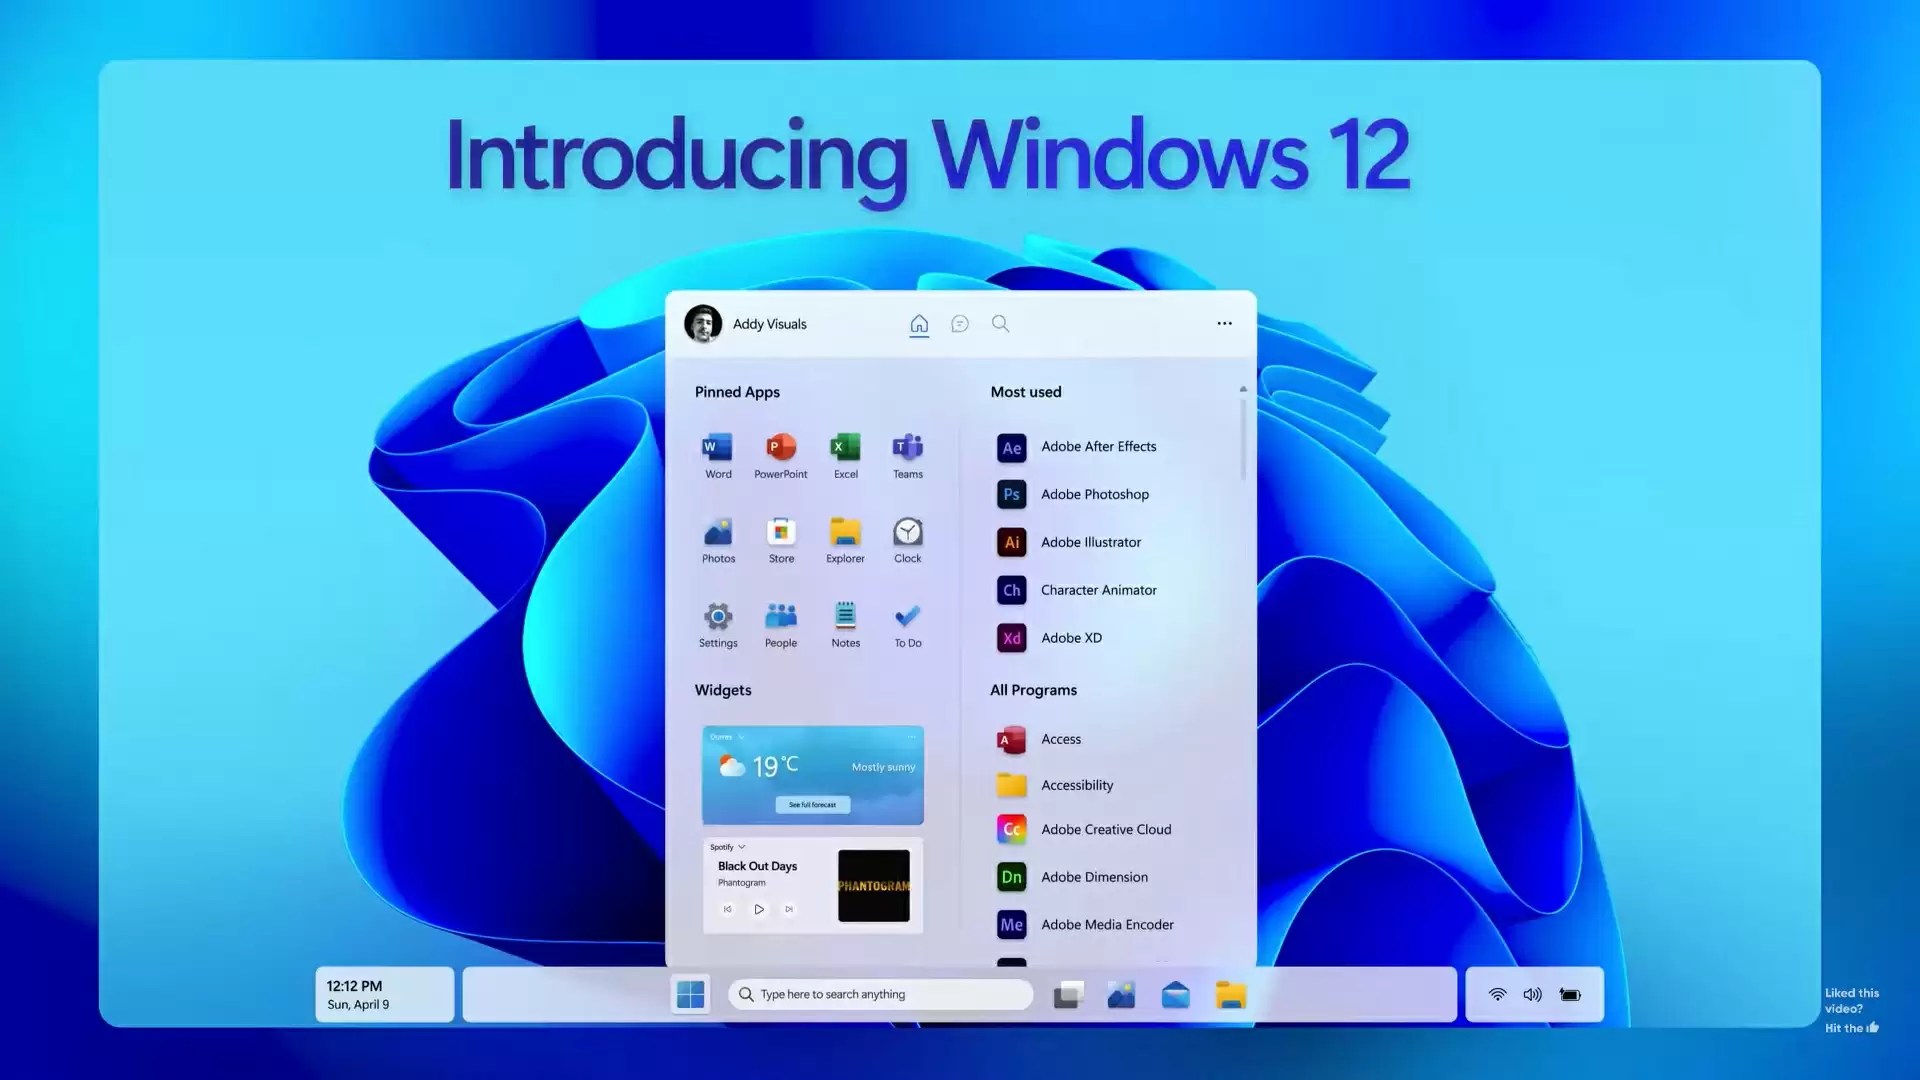Switch to the Search tab in Start menu
This screenshot has height=1080, width=1920.
(1000, 323)
